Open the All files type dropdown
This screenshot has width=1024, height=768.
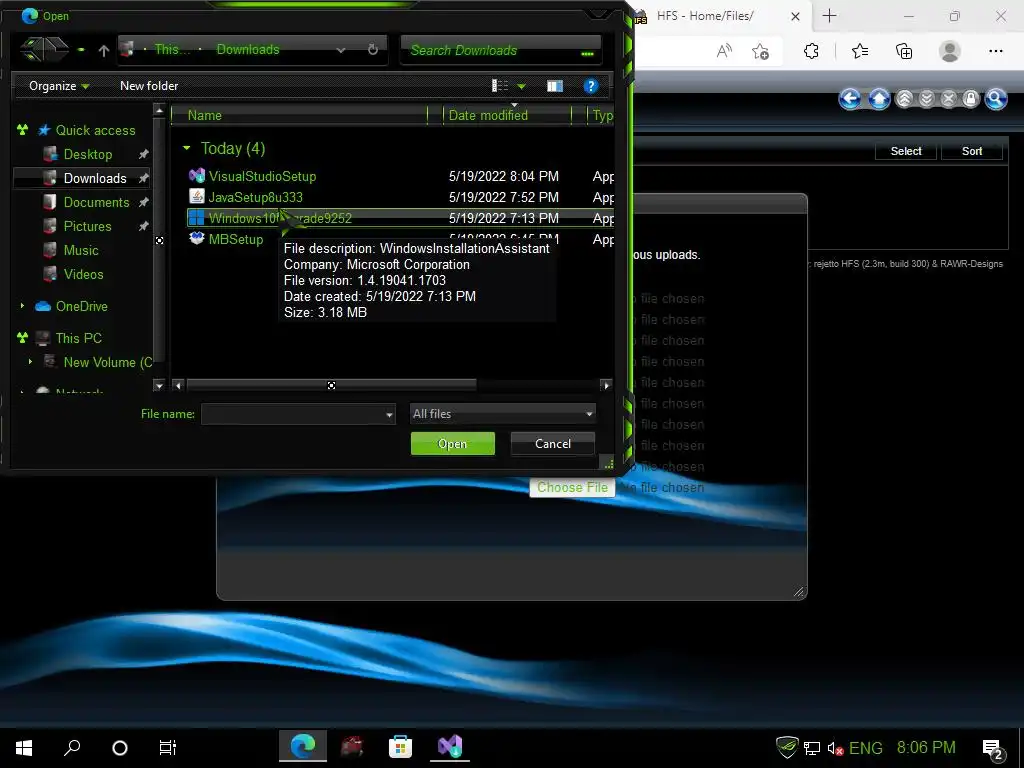tap(502, 413)
